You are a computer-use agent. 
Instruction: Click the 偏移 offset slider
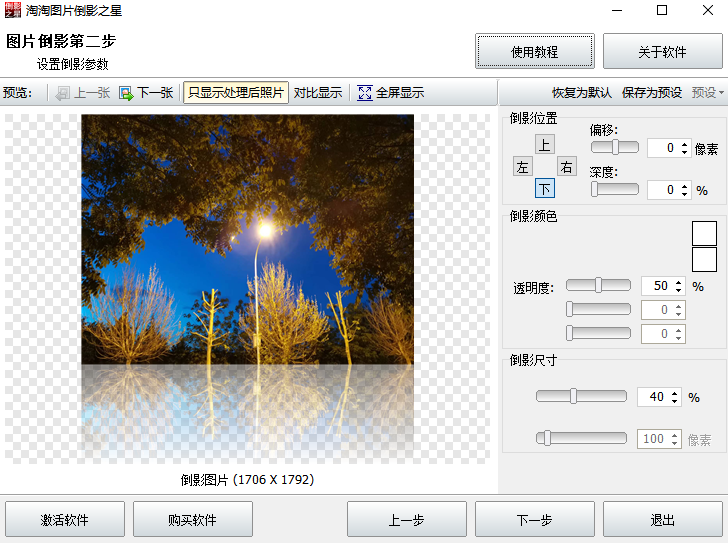coord(615,147)
